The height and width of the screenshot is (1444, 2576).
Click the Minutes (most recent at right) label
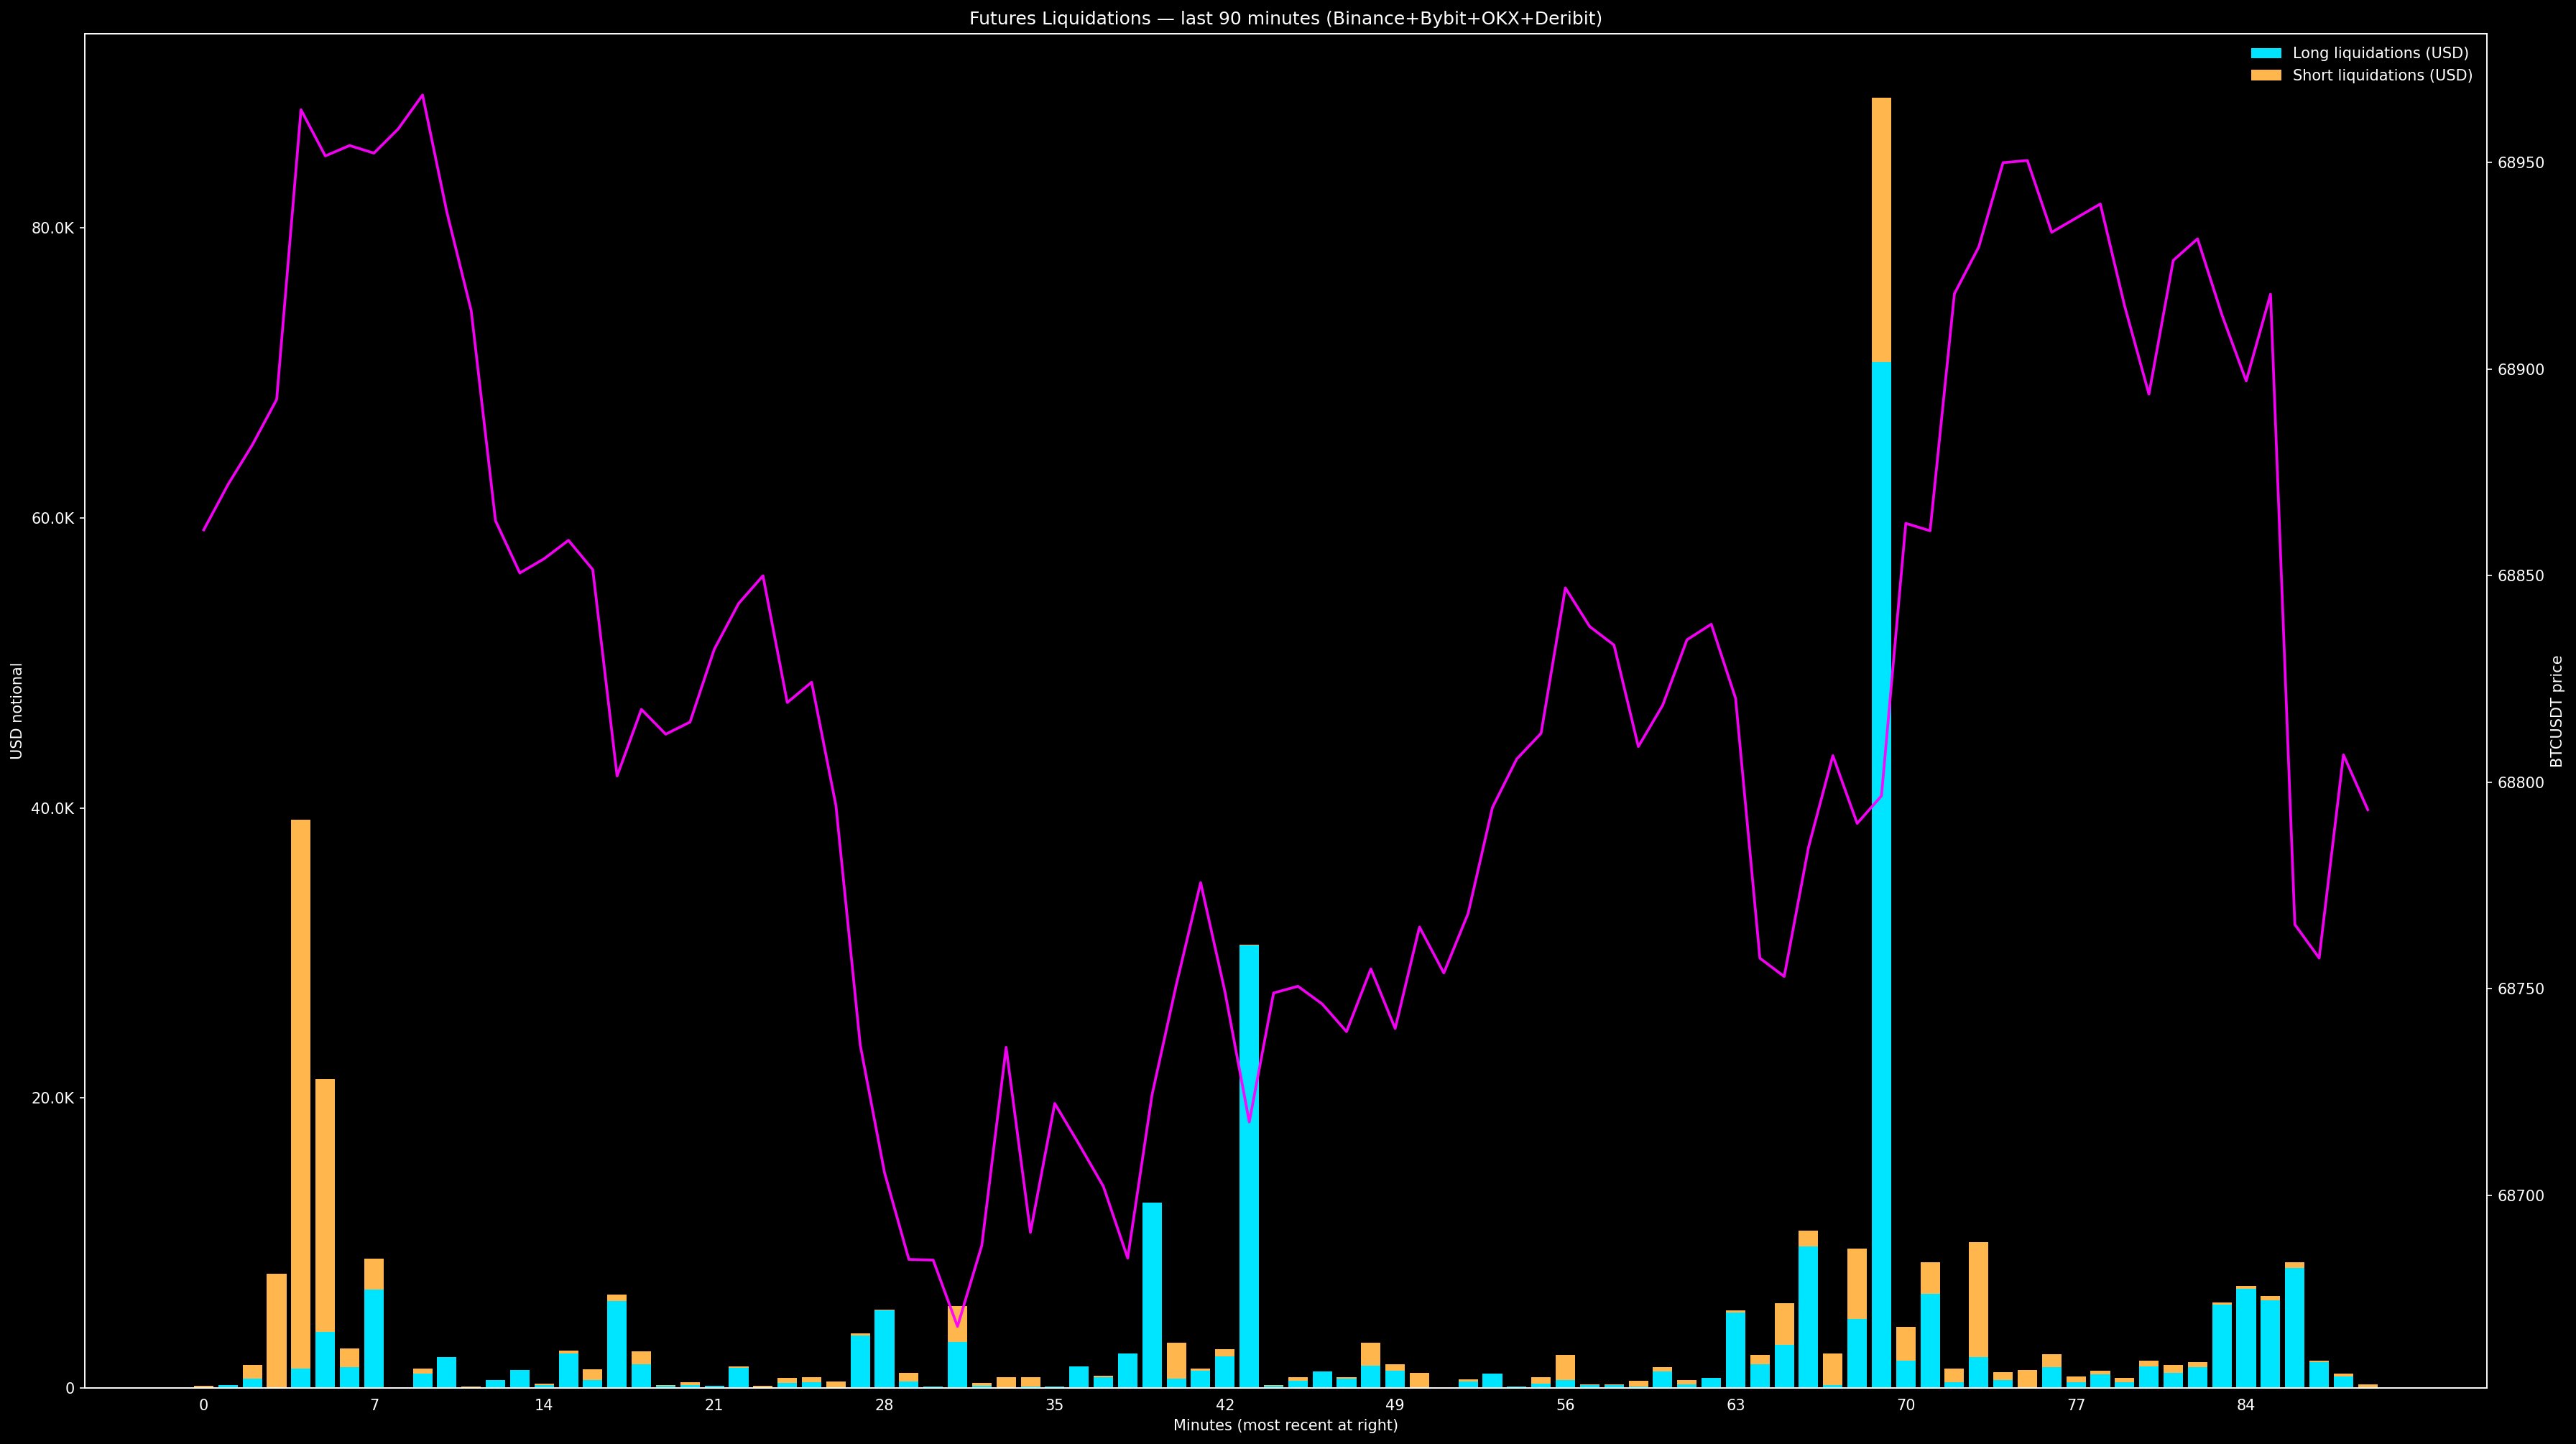(x=1285, y=1425)
